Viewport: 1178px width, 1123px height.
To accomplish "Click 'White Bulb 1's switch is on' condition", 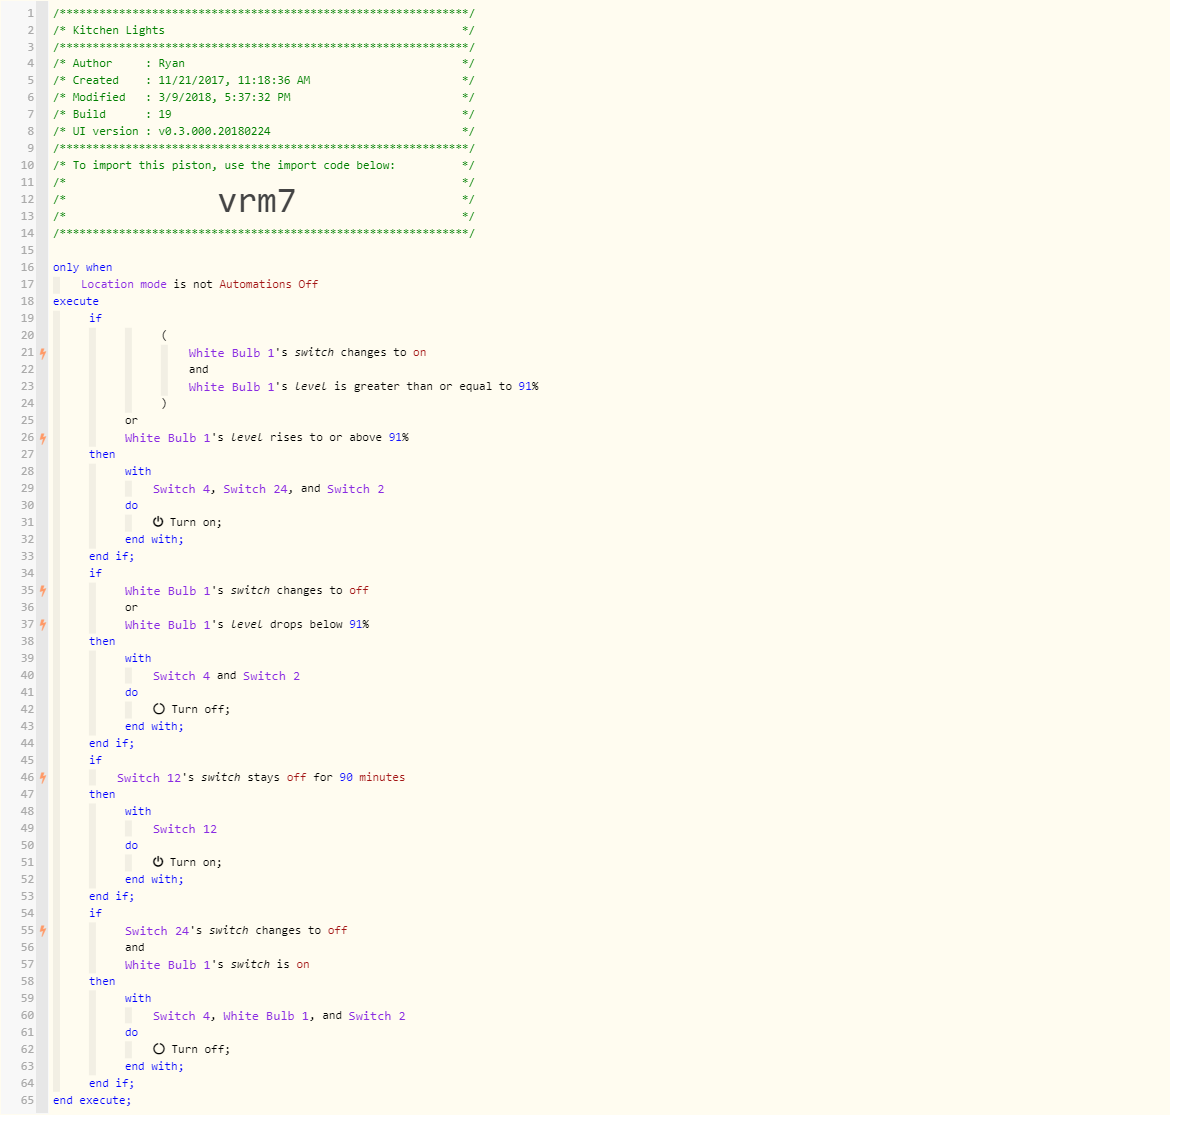I will [x=217, y=965].
